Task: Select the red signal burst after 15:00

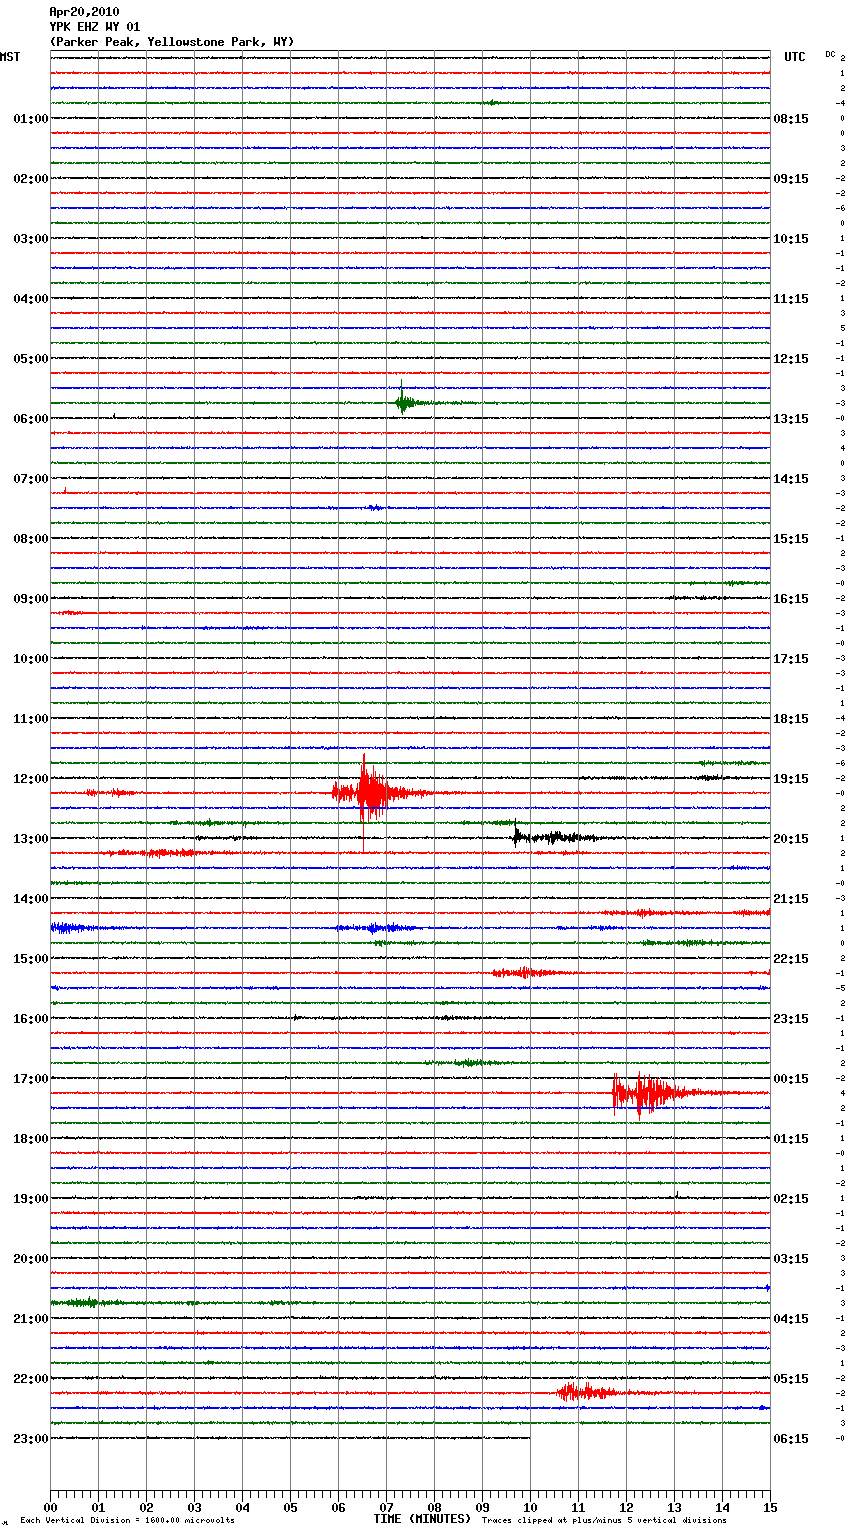Action: click(525, 972)
